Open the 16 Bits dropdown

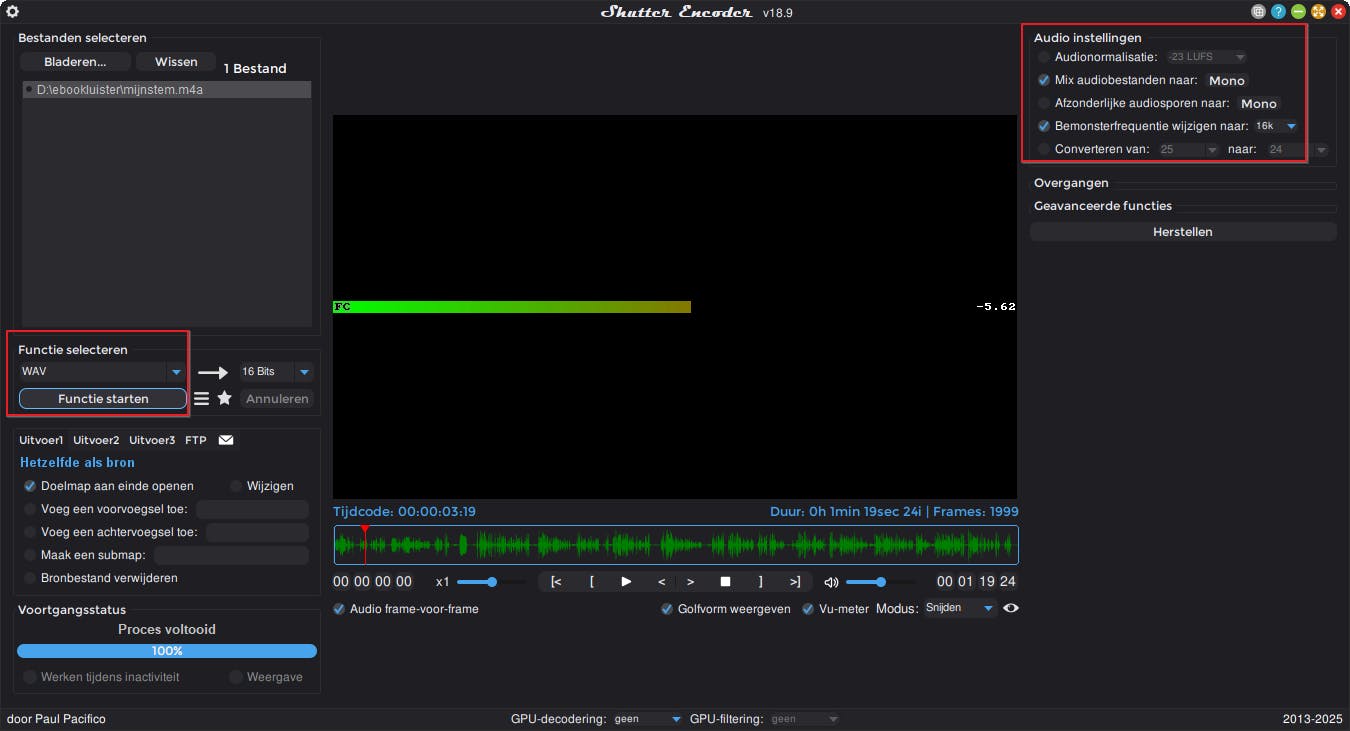276,371
